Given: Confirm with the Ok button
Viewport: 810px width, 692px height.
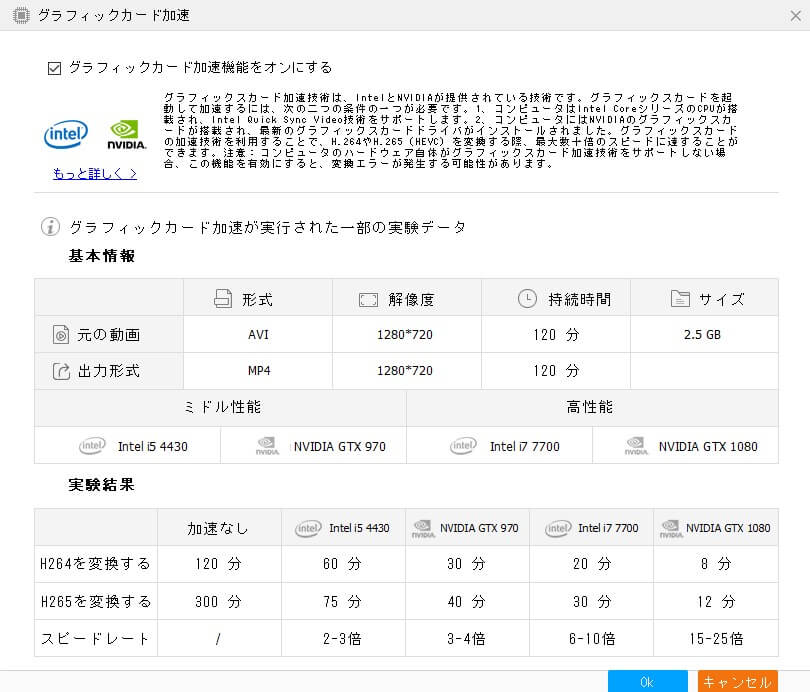Looking at the screenshot, I should click(648, 682).
